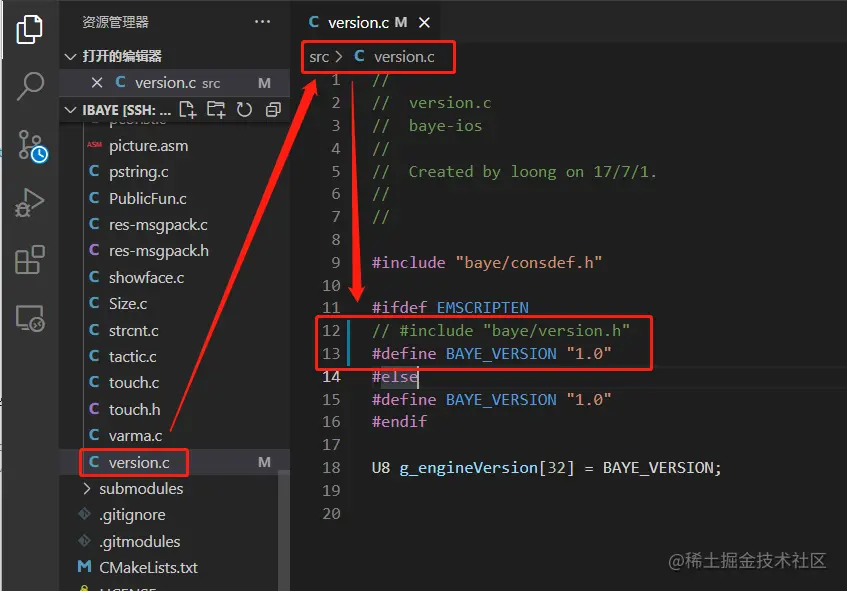Open Size.c from file tree
Image resolution: width=847 pixels, height=591 pixels.
[x=128, y=304]
